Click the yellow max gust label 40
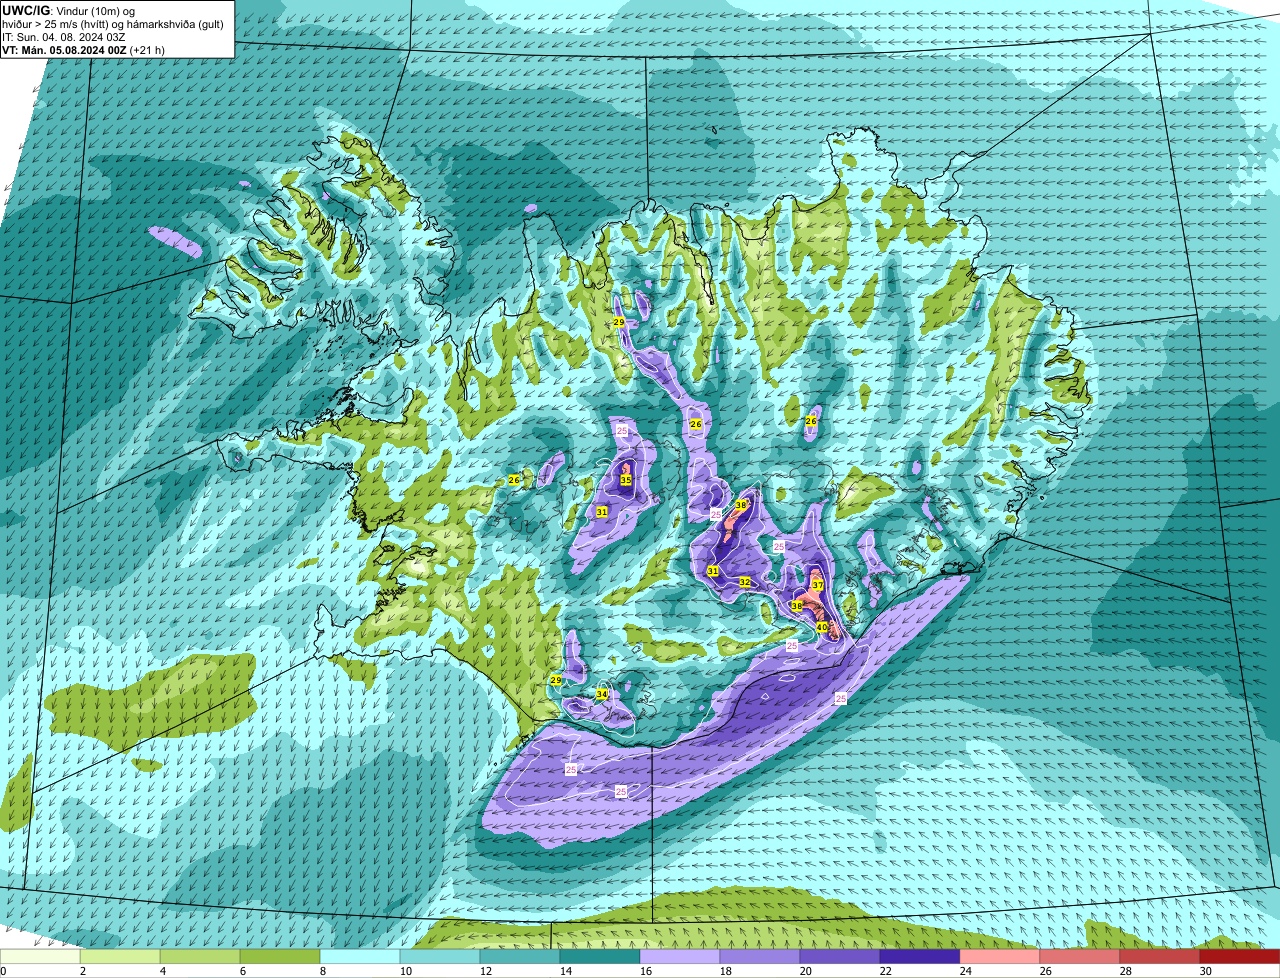The image size is (1280, 978). point(822,628)
